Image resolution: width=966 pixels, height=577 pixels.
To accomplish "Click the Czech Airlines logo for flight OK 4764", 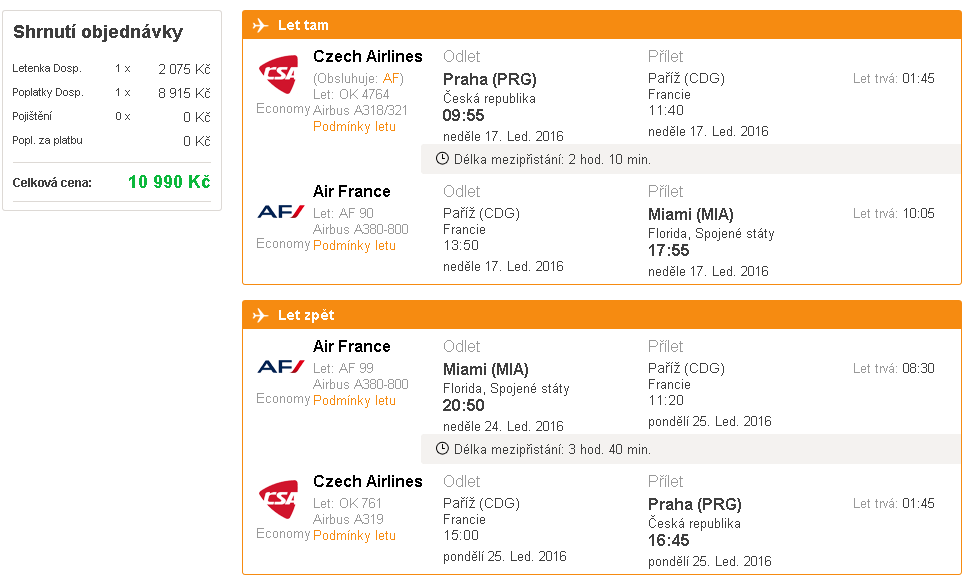I will [278, 74].
